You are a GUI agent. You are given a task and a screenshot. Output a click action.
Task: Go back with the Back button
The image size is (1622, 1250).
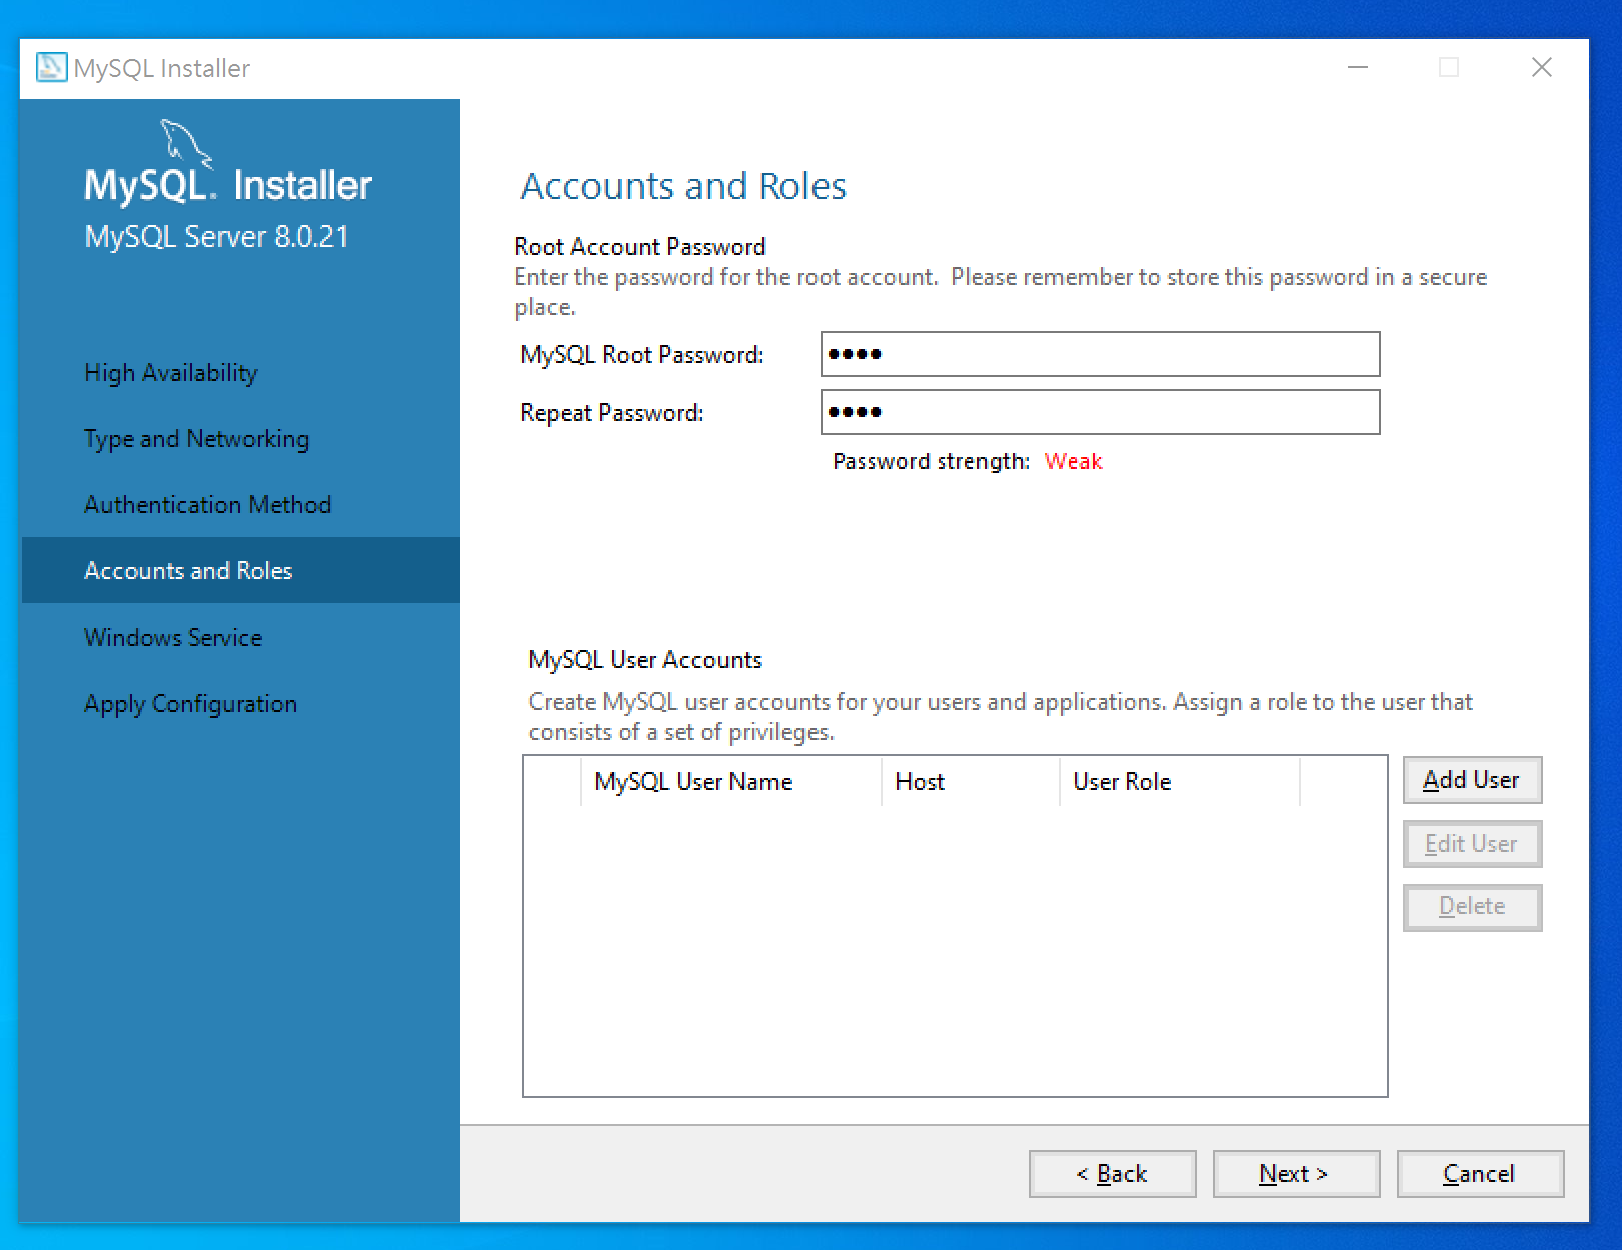pyautogui.click(x=1112, y=1174)
